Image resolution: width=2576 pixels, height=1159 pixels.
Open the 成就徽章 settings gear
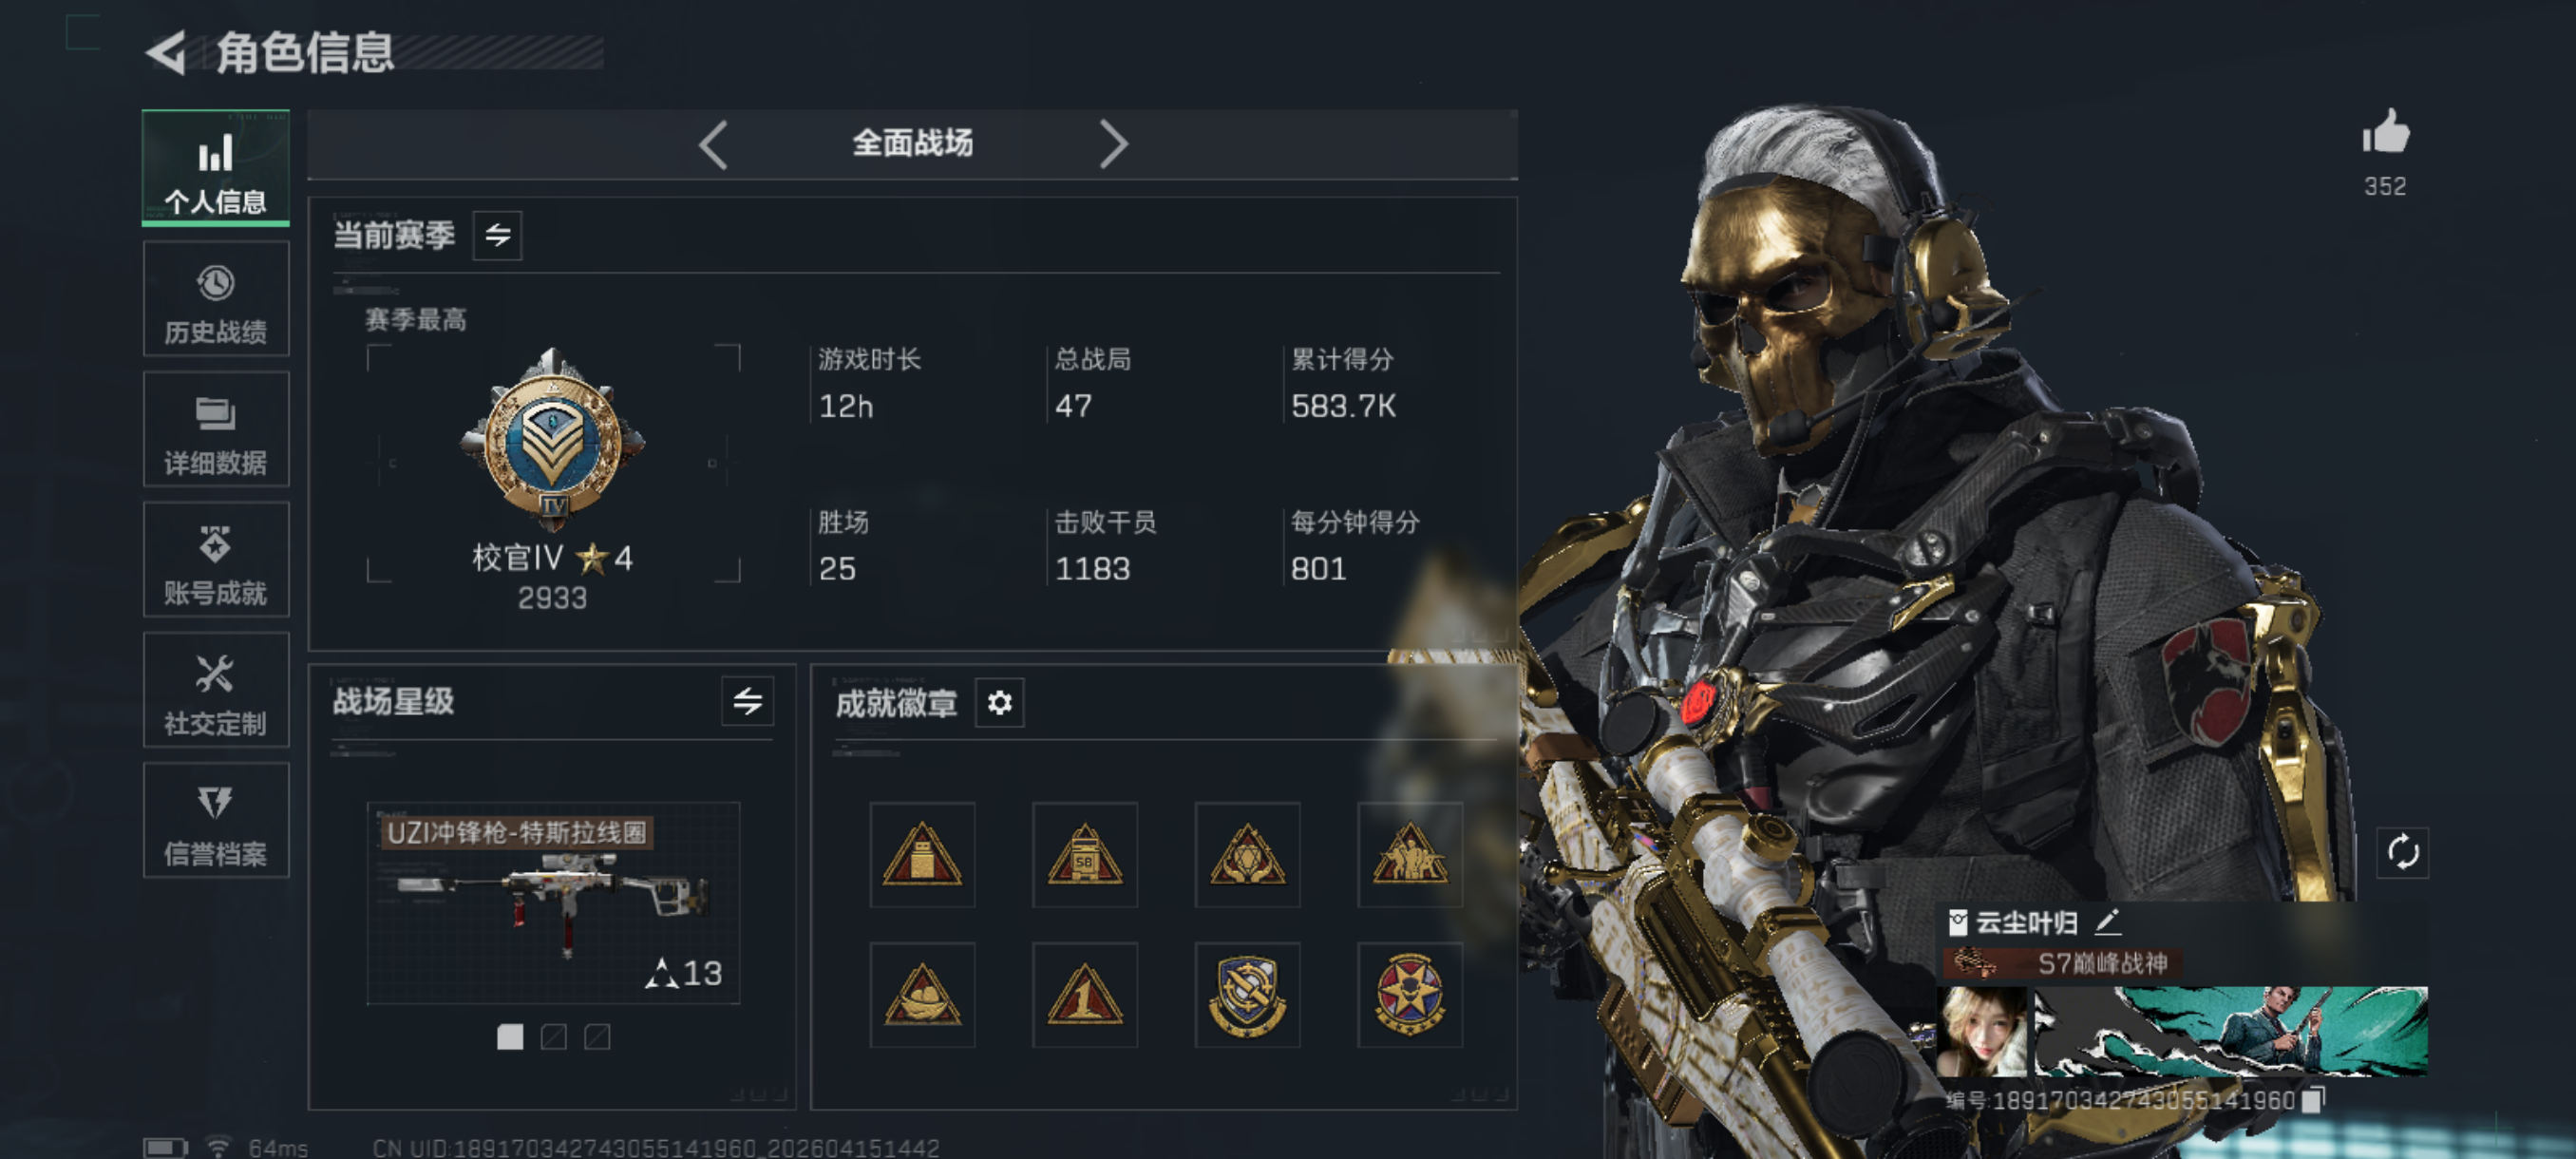(x=999, y=703)
